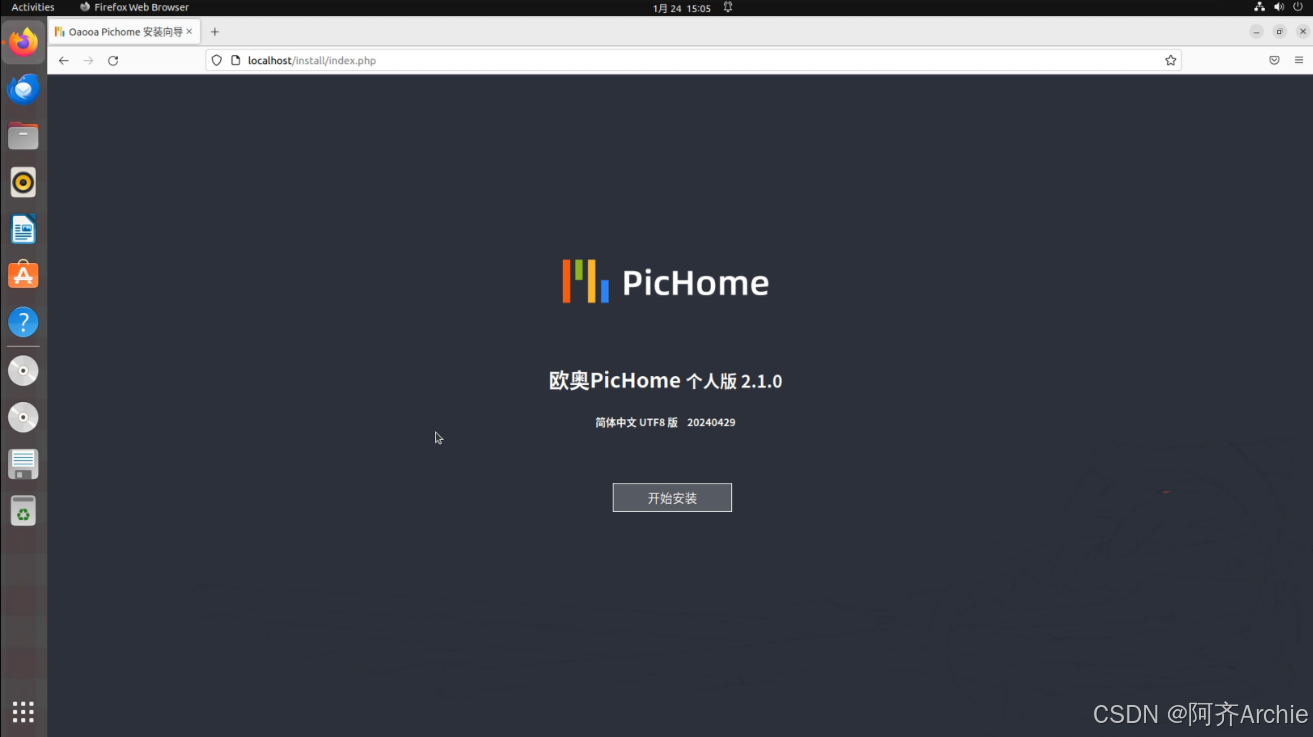Launch LibreOffice Writer from the dock
This screenshot has width=1313, height=737.
(x=23, y=229)
